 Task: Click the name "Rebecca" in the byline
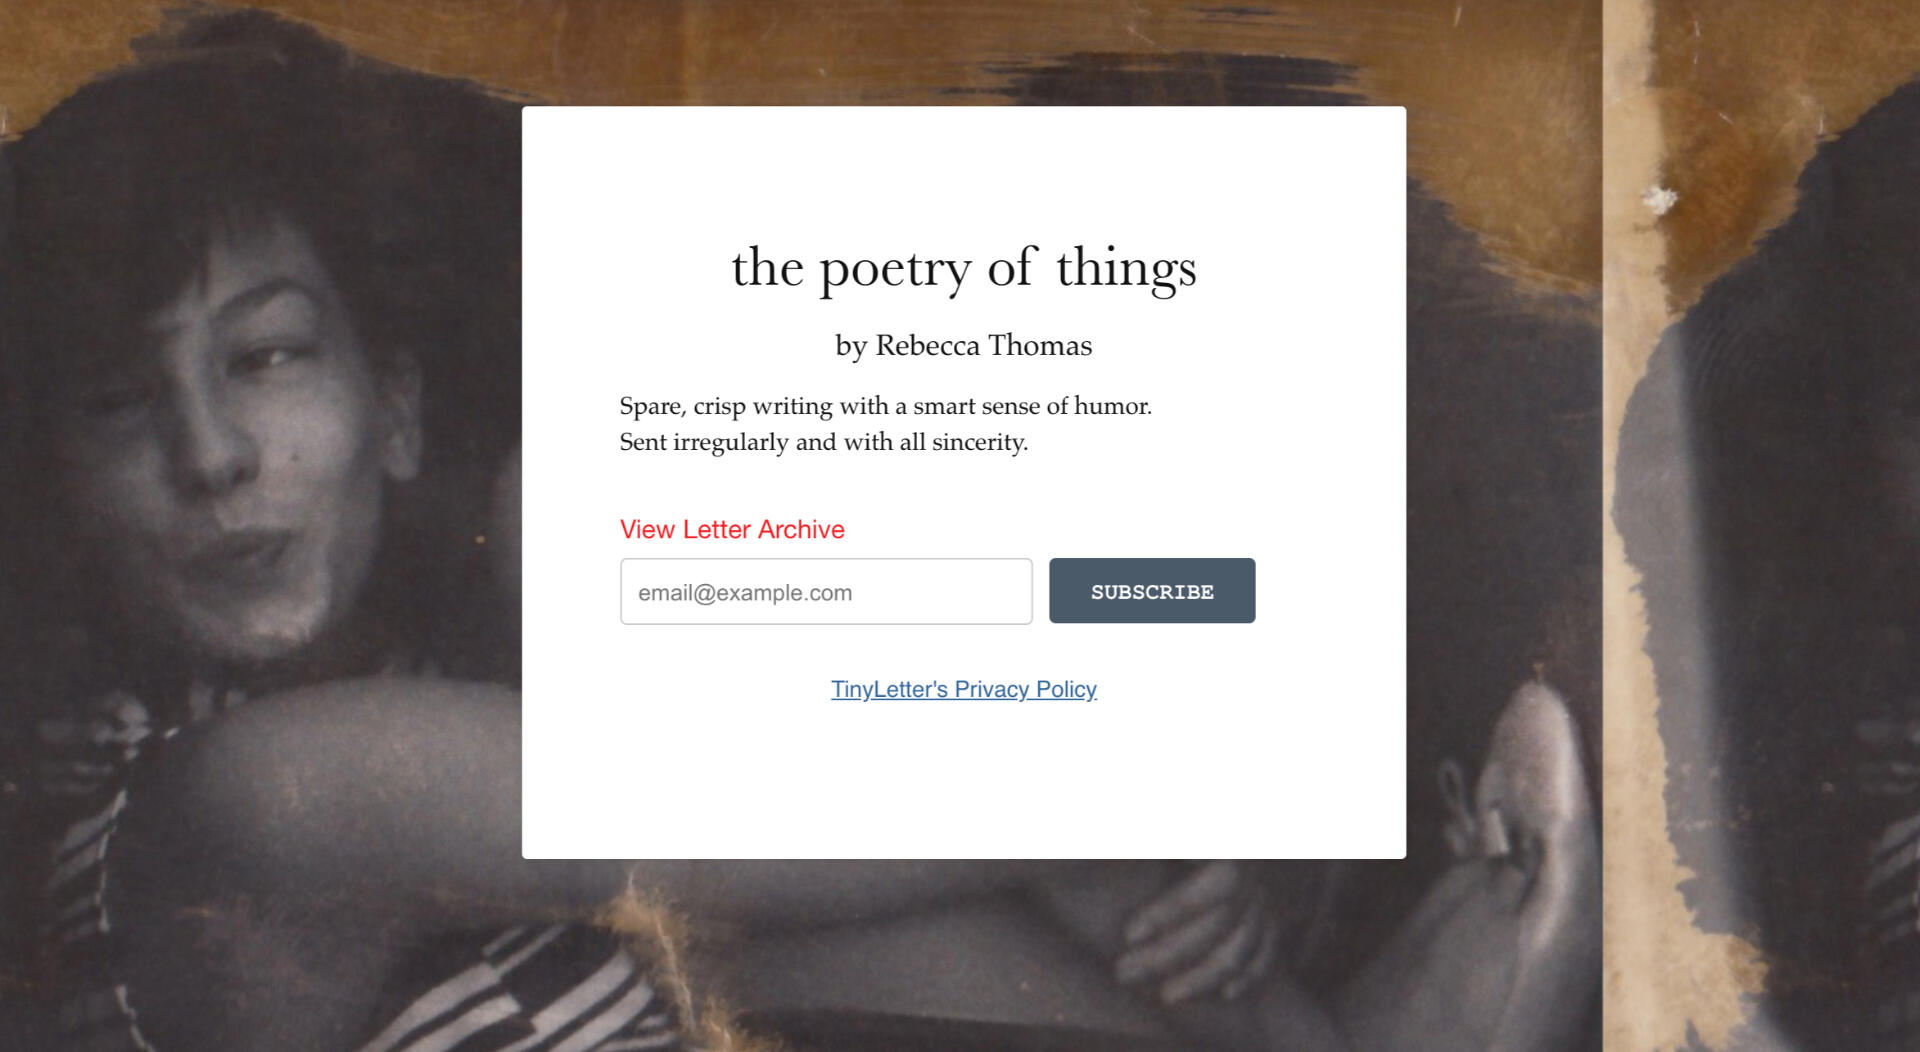pyautogui.click(x=927, y=345)
